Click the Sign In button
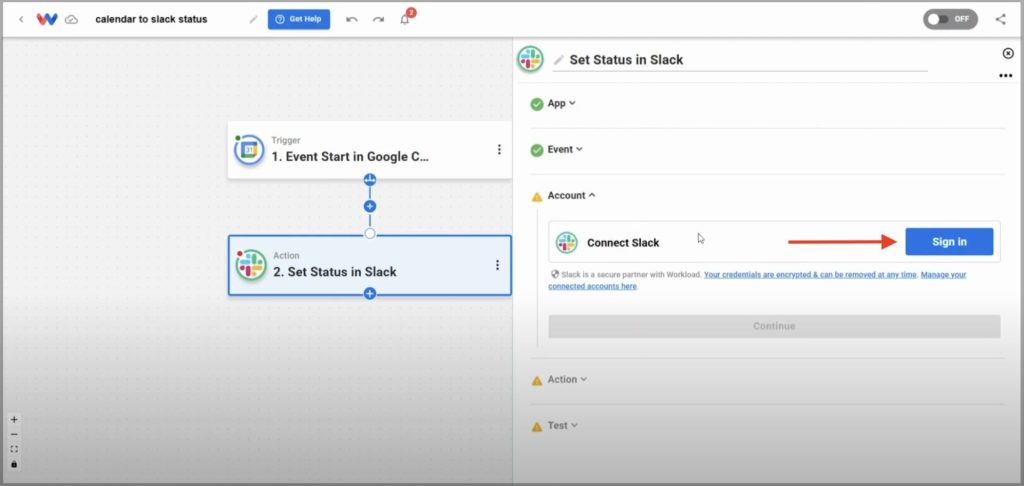Viewport: 1024px width, 486px height. (x=949, y=242)
